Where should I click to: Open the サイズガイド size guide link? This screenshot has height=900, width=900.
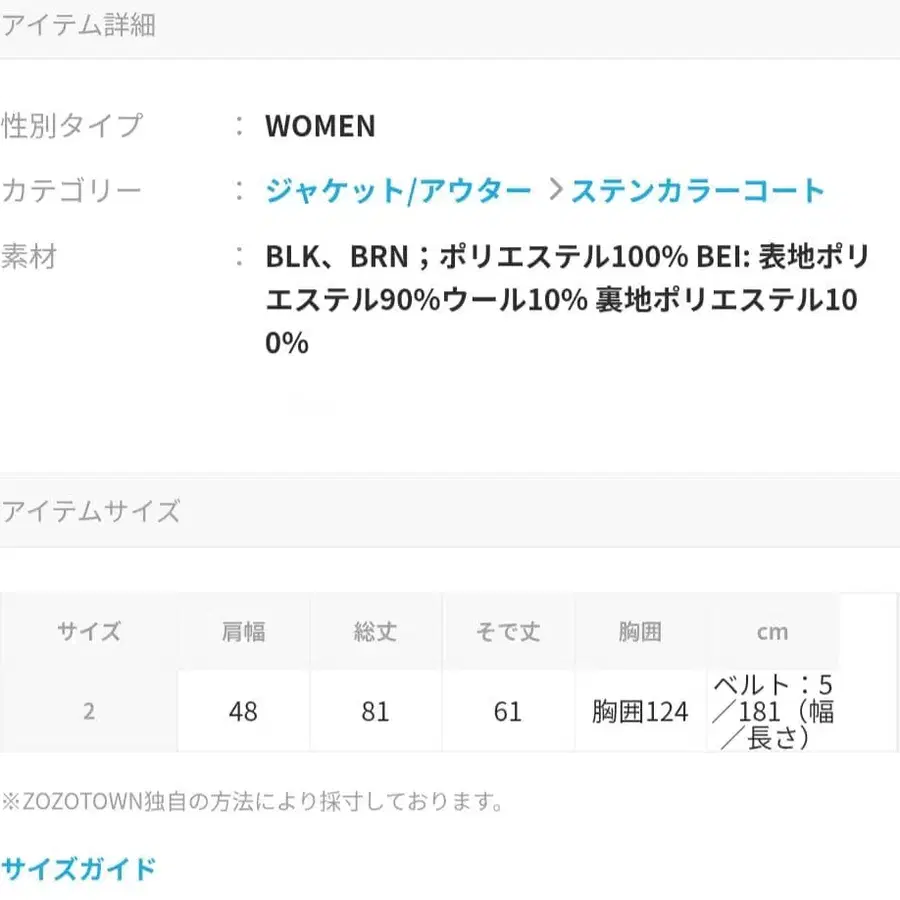pos(78,868)
